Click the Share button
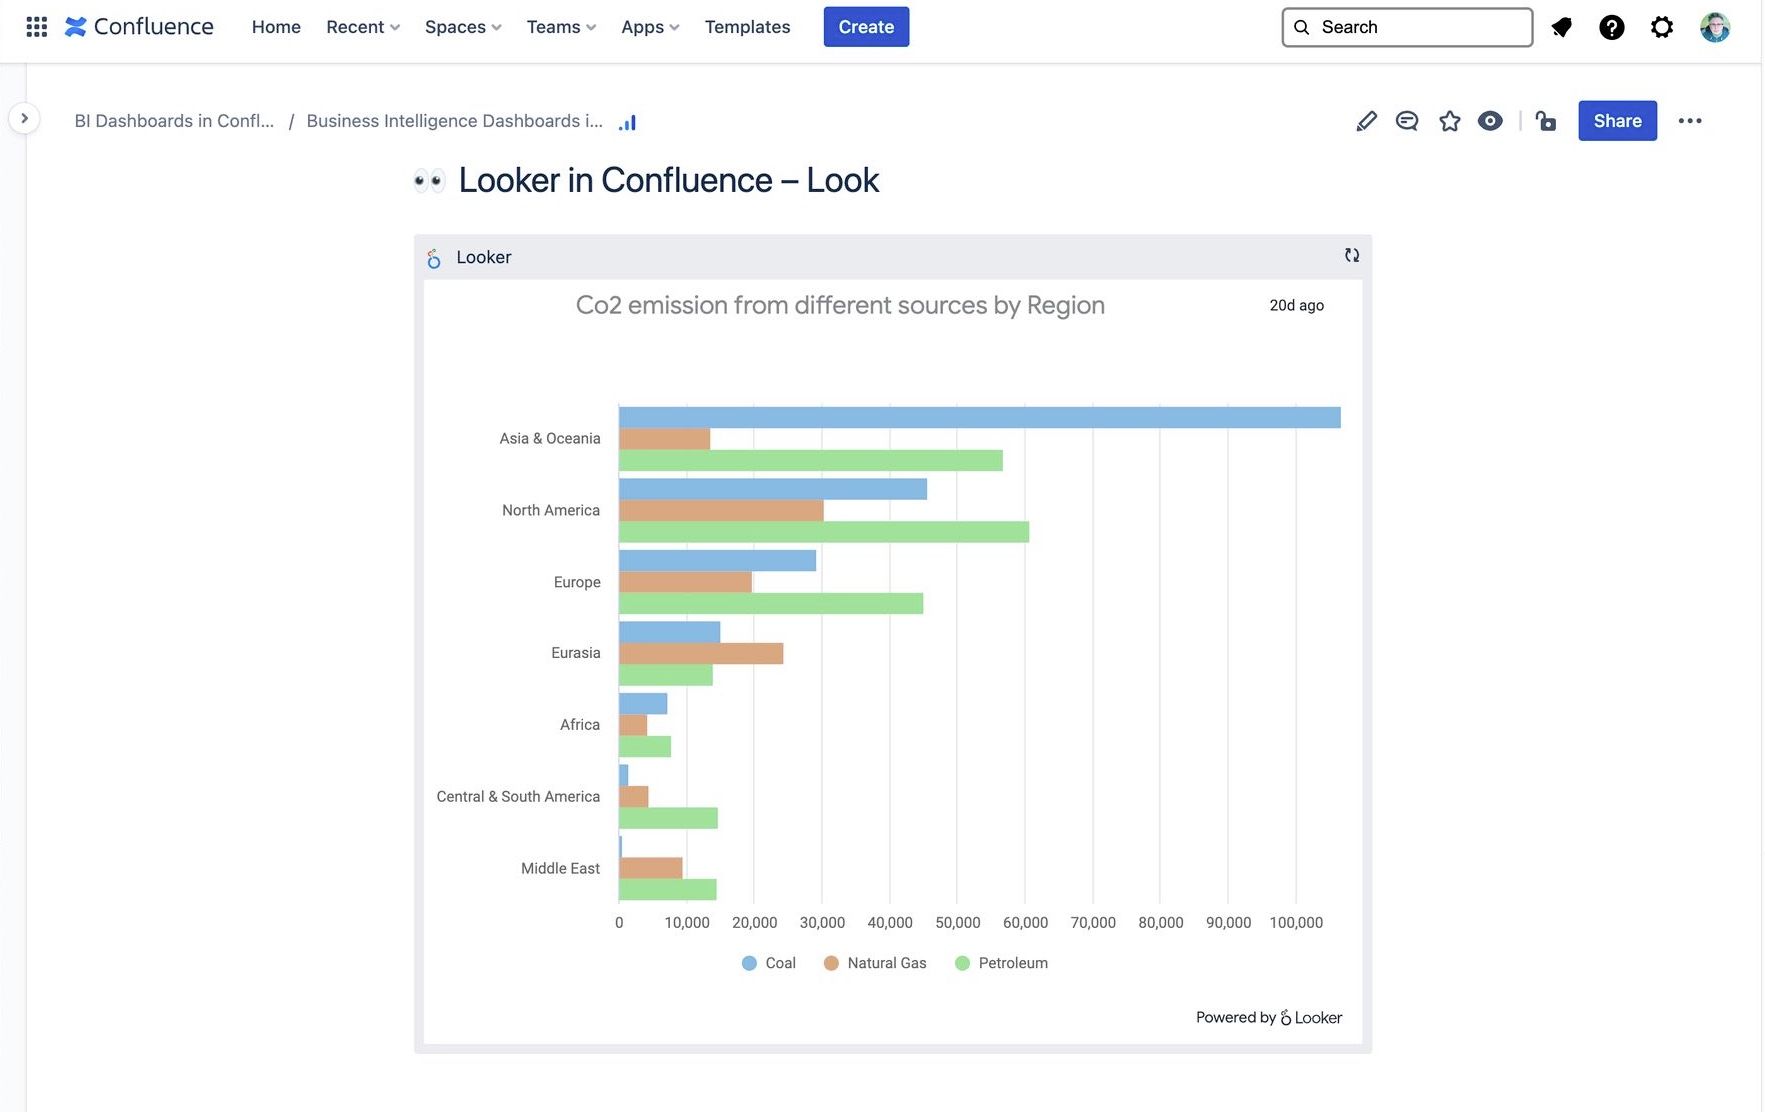Image resolution: width=1765 pixels, height=1112 pixels. tap(1617, 121)
